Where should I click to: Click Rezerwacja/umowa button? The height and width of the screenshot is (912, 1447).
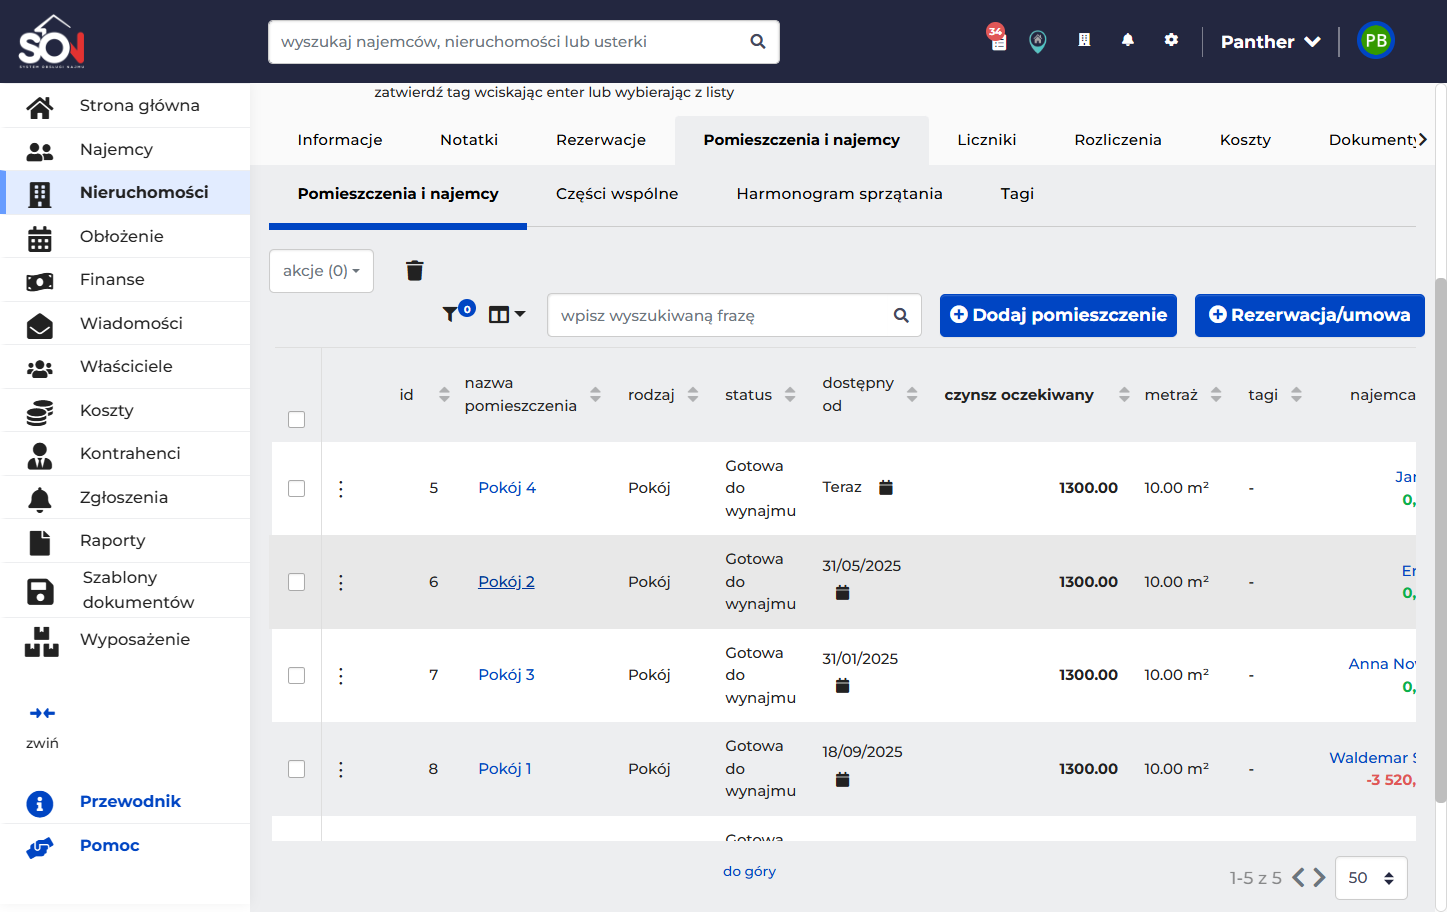(x=1310, y=315)
